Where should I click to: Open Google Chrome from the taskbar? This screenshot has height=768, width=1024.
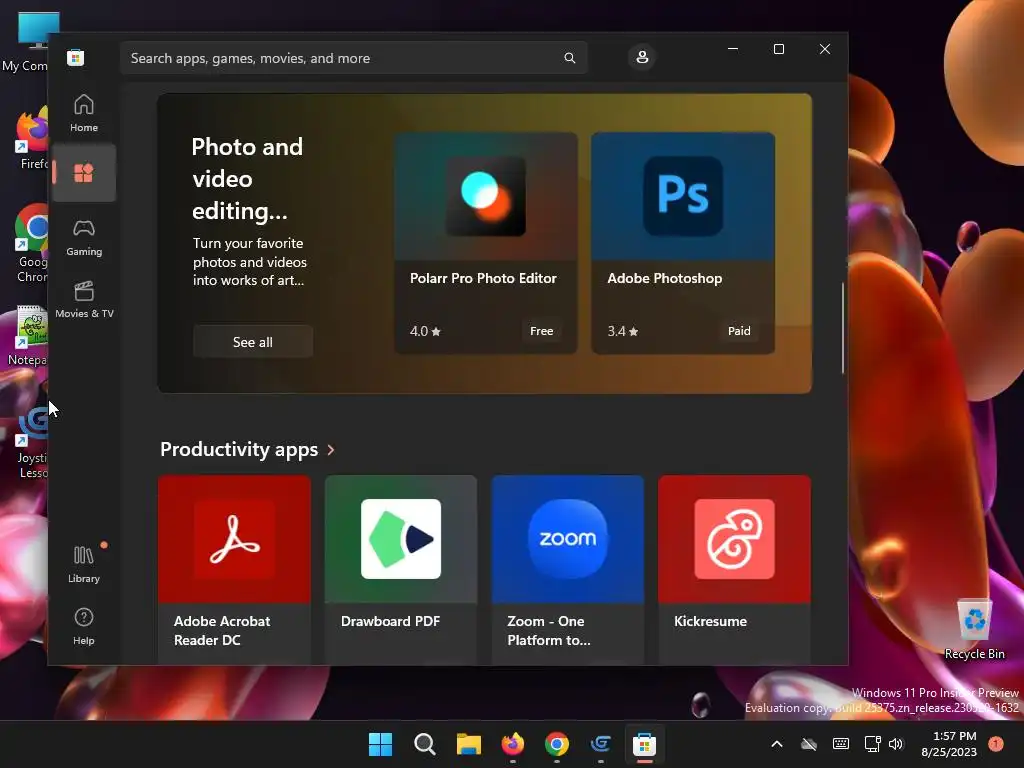click(556, 744)
